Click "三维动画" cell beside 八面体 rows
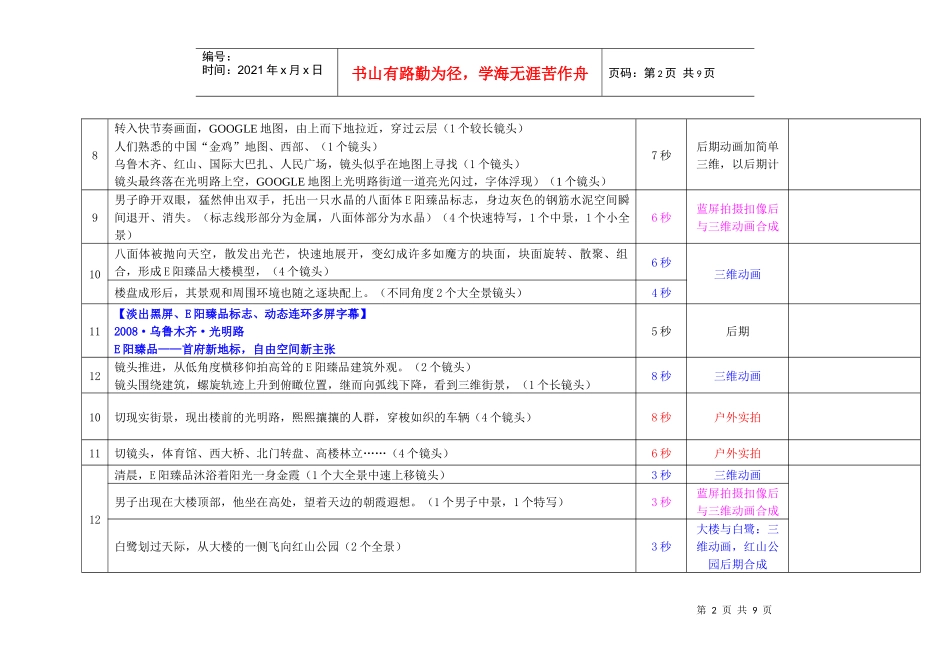Screen dimensions: 950x672 [x=737, y=274]
